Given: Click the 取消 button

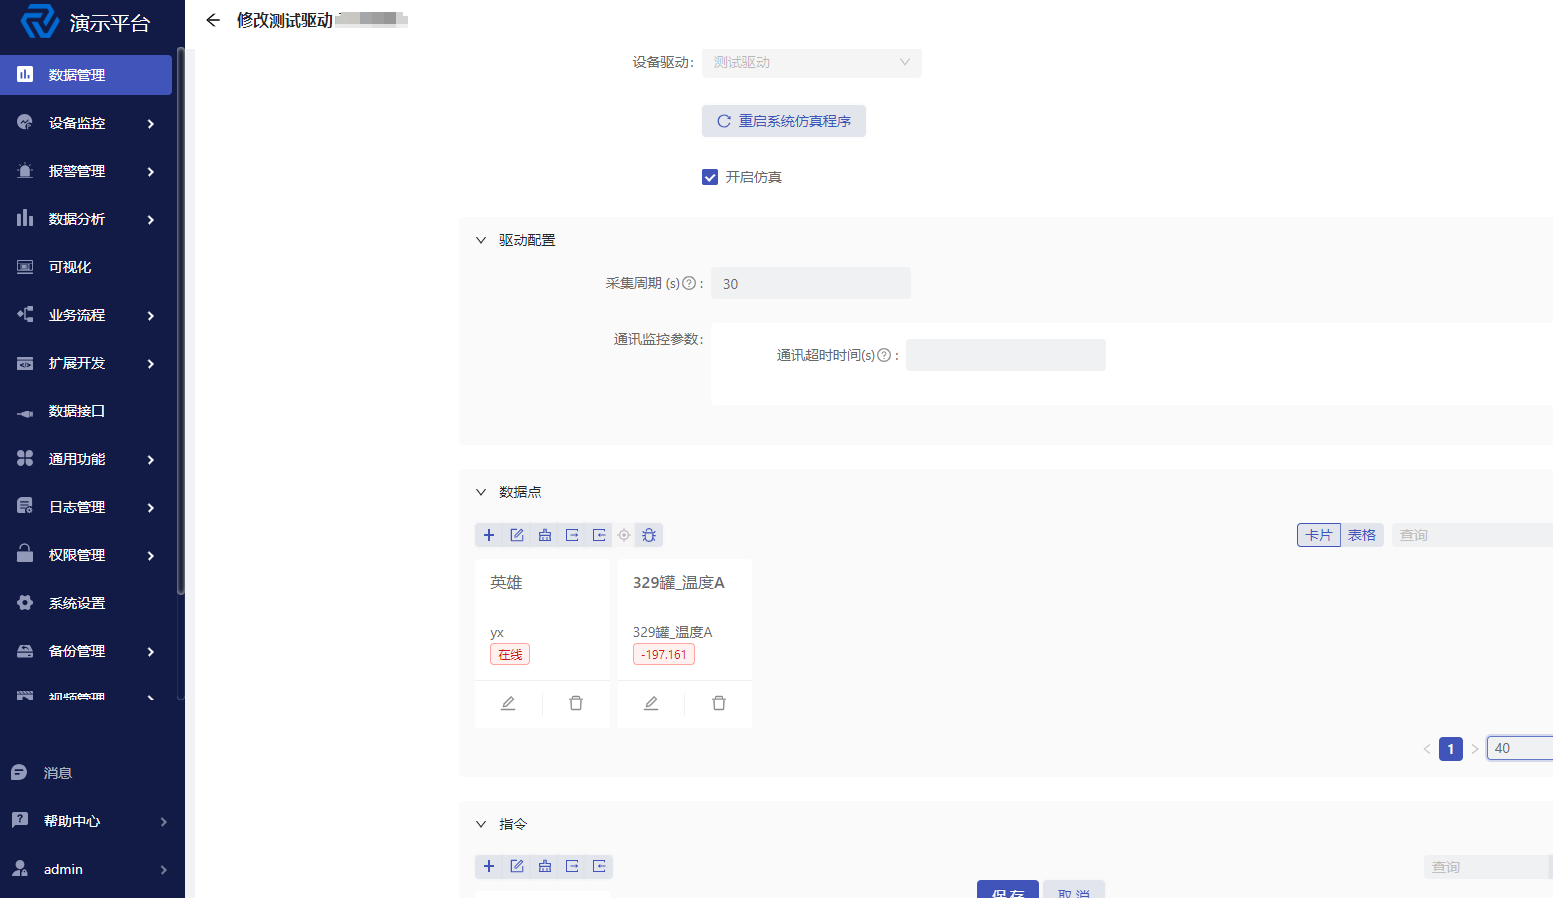Looking at the screenshot, I should click(x=1074, y=890).
